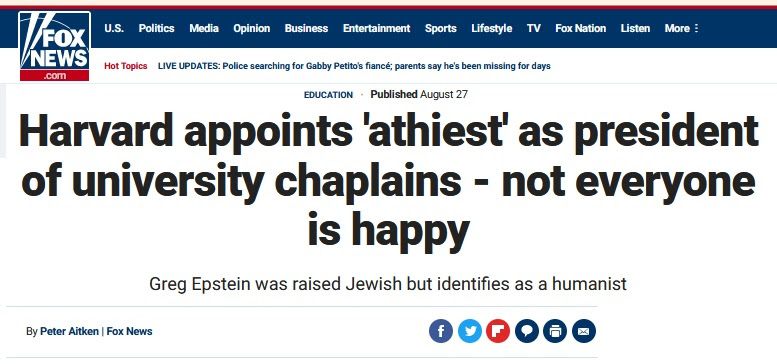Image resolution: width=777 pixels, height=364 pixels.
Task: Print the article using printer icon
Action: coord(555,331)
